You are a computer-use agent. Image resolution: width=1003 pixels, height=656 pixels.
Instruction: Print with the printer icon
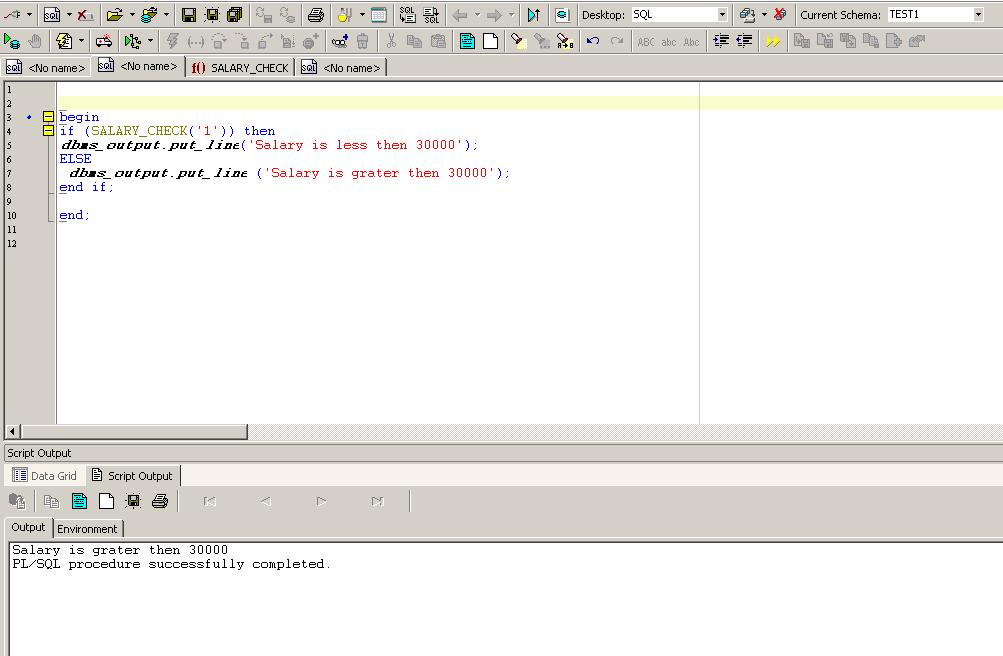coord(315,14)
